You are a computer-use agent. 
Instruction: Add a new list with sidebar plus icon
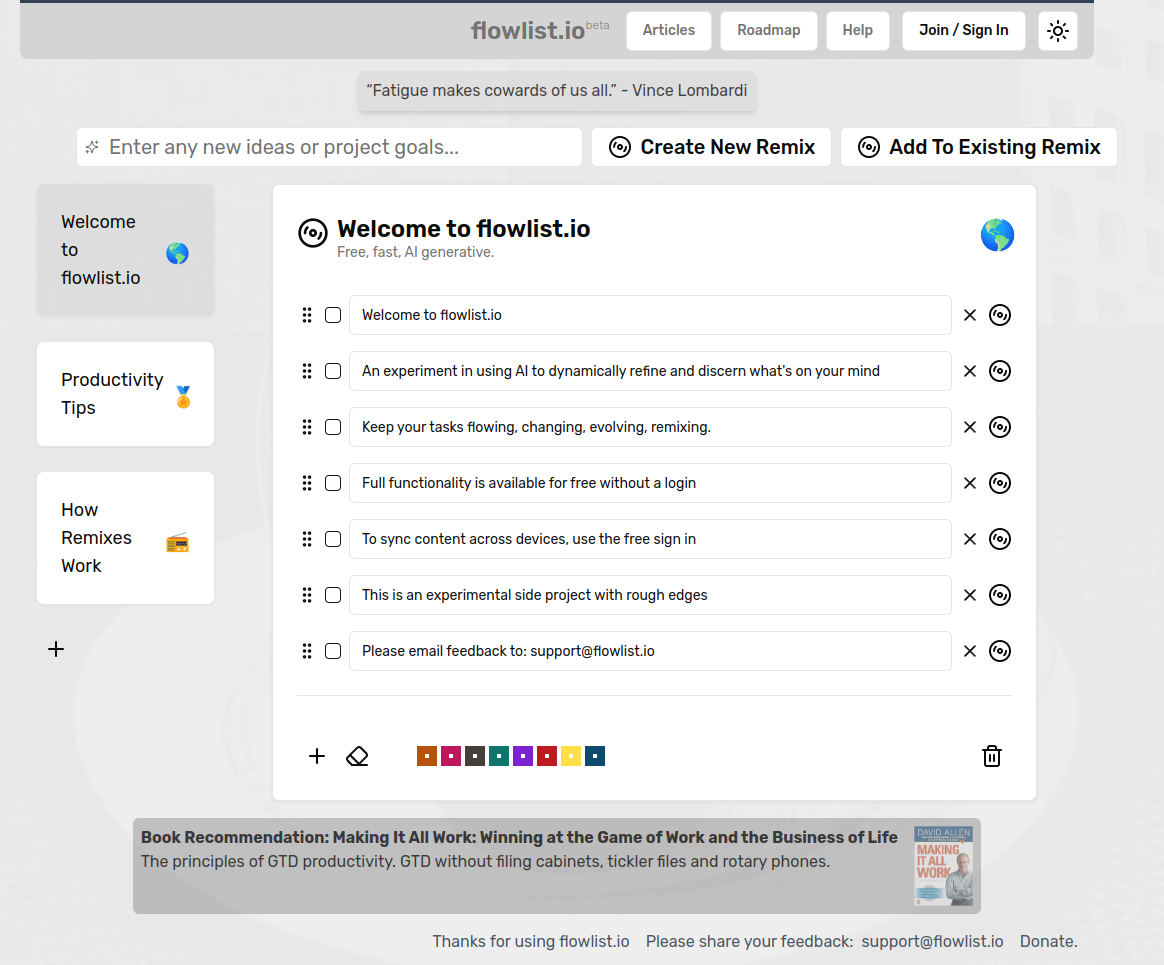[x=56, y=650]
